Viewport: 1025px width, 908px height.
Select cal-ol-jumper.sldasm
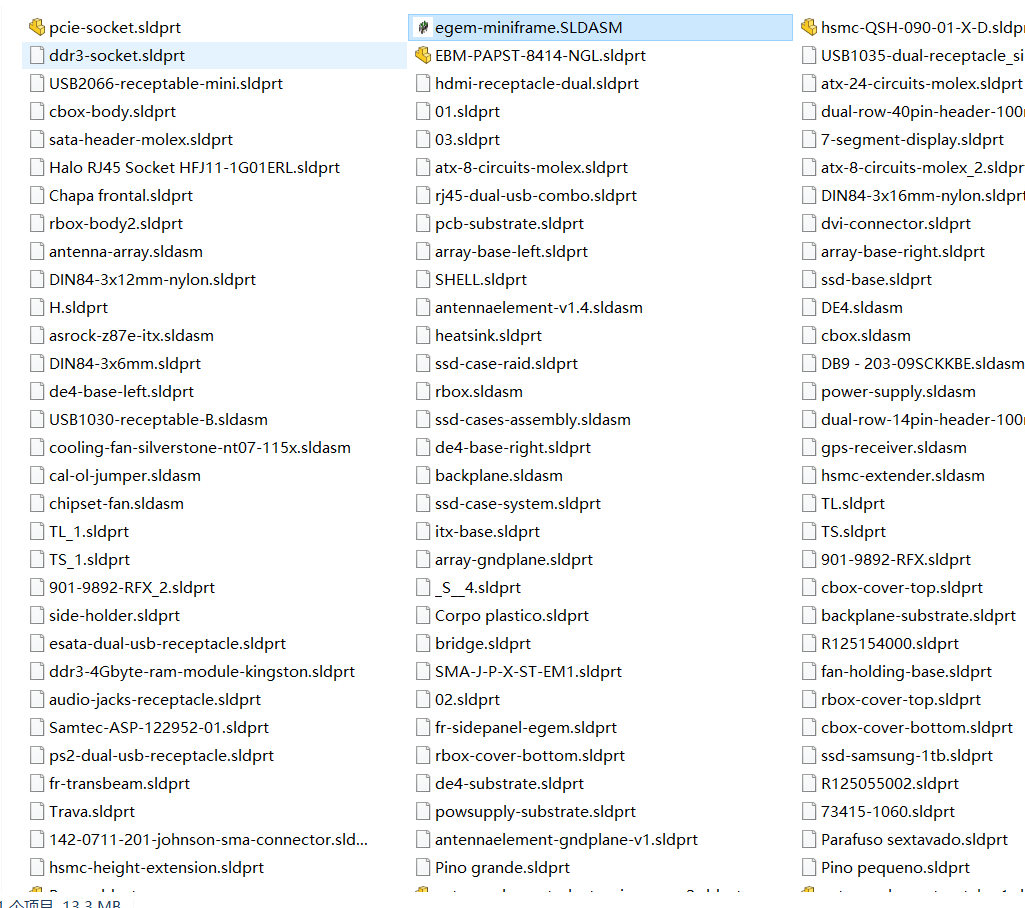point(125,475)
